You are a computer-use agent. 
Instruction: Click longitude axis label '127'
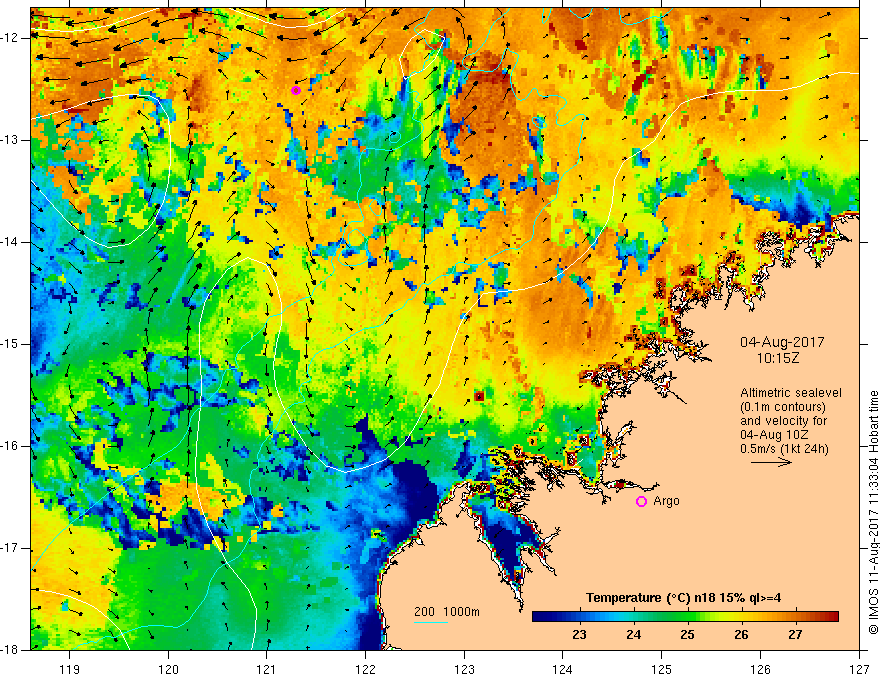[x=859, y=669]
